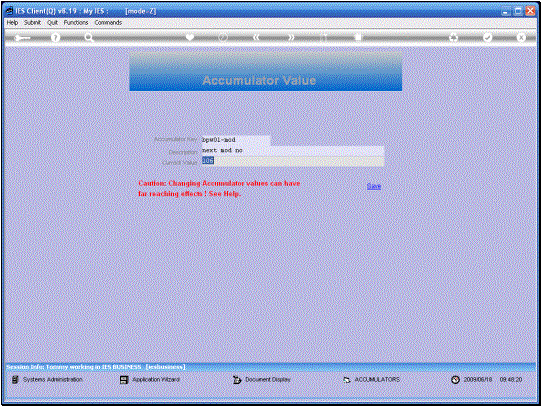Click the Document Display shortcut
This screenshot has width=541, height=406.
click(262, 380)
